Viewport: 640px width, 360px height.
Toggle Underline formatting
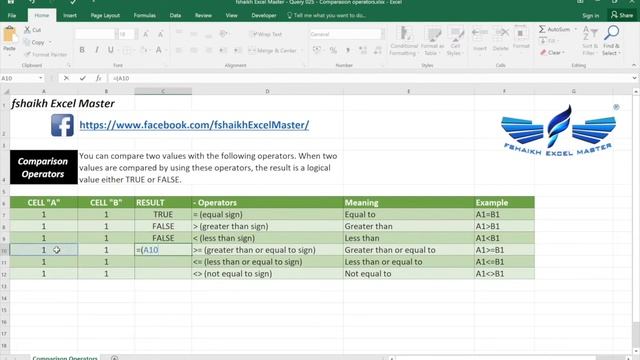point(110,50)
